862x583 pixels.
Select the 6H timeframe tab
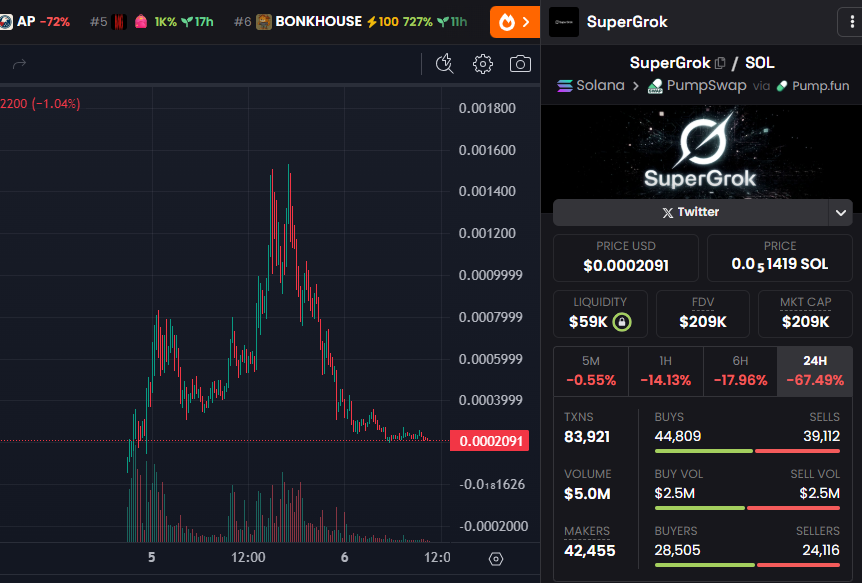tap(741, 371)
